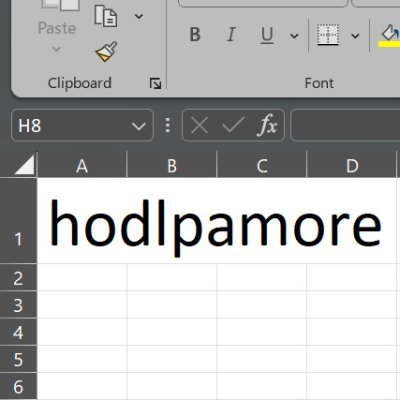The width and height of the screenshot is (400, 400).
Task: Toggle Italic formatting
Action: (231, 34)
